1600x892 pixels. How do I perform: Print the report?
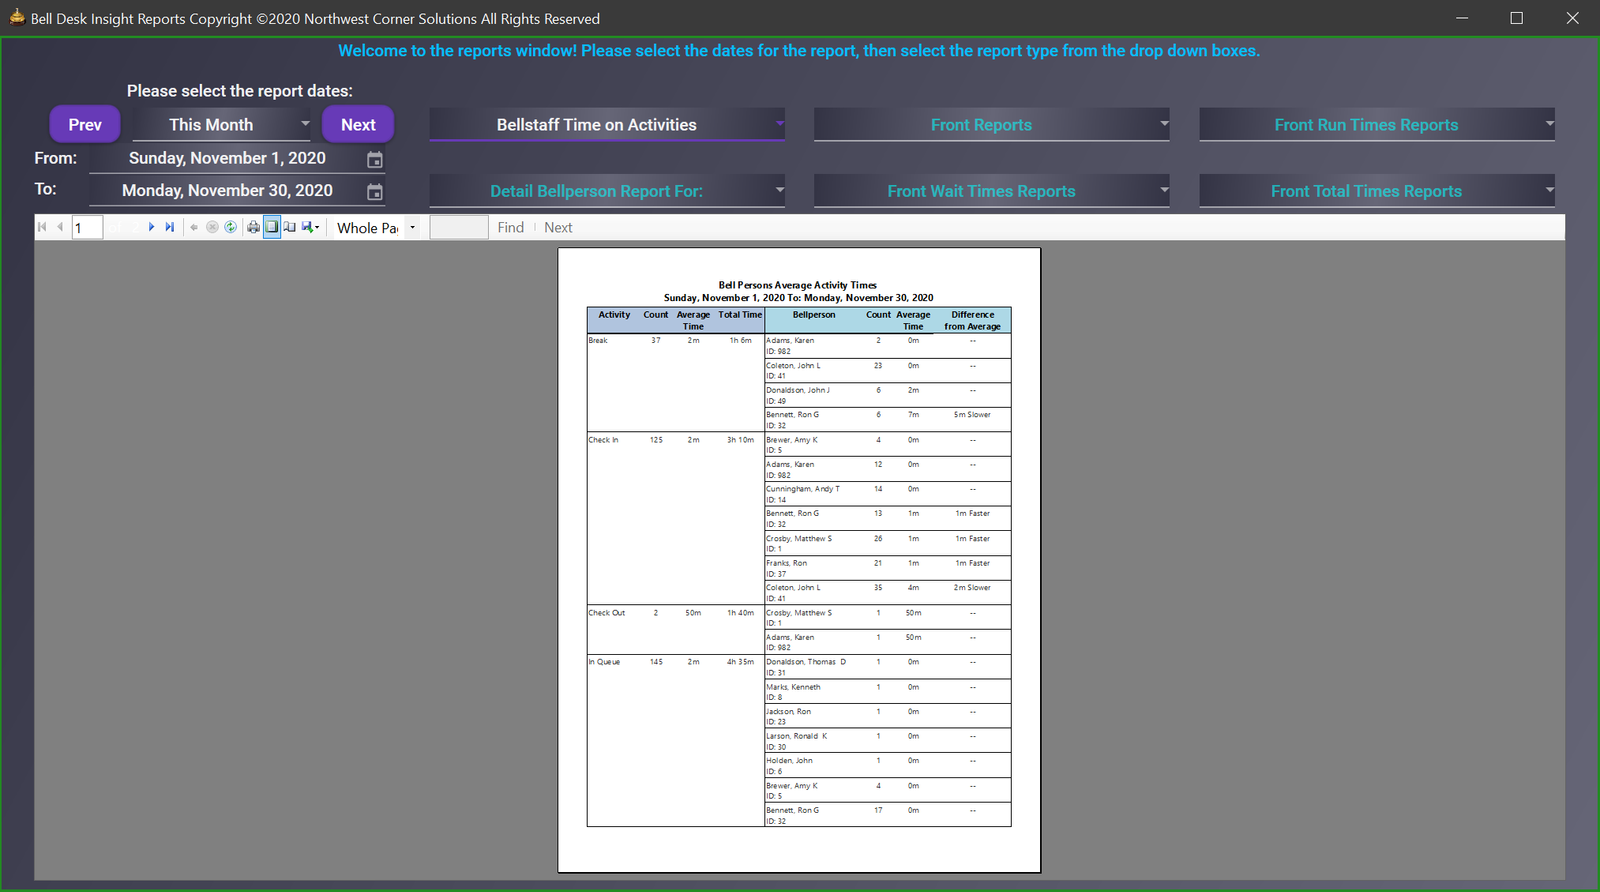tap(253, 227)
